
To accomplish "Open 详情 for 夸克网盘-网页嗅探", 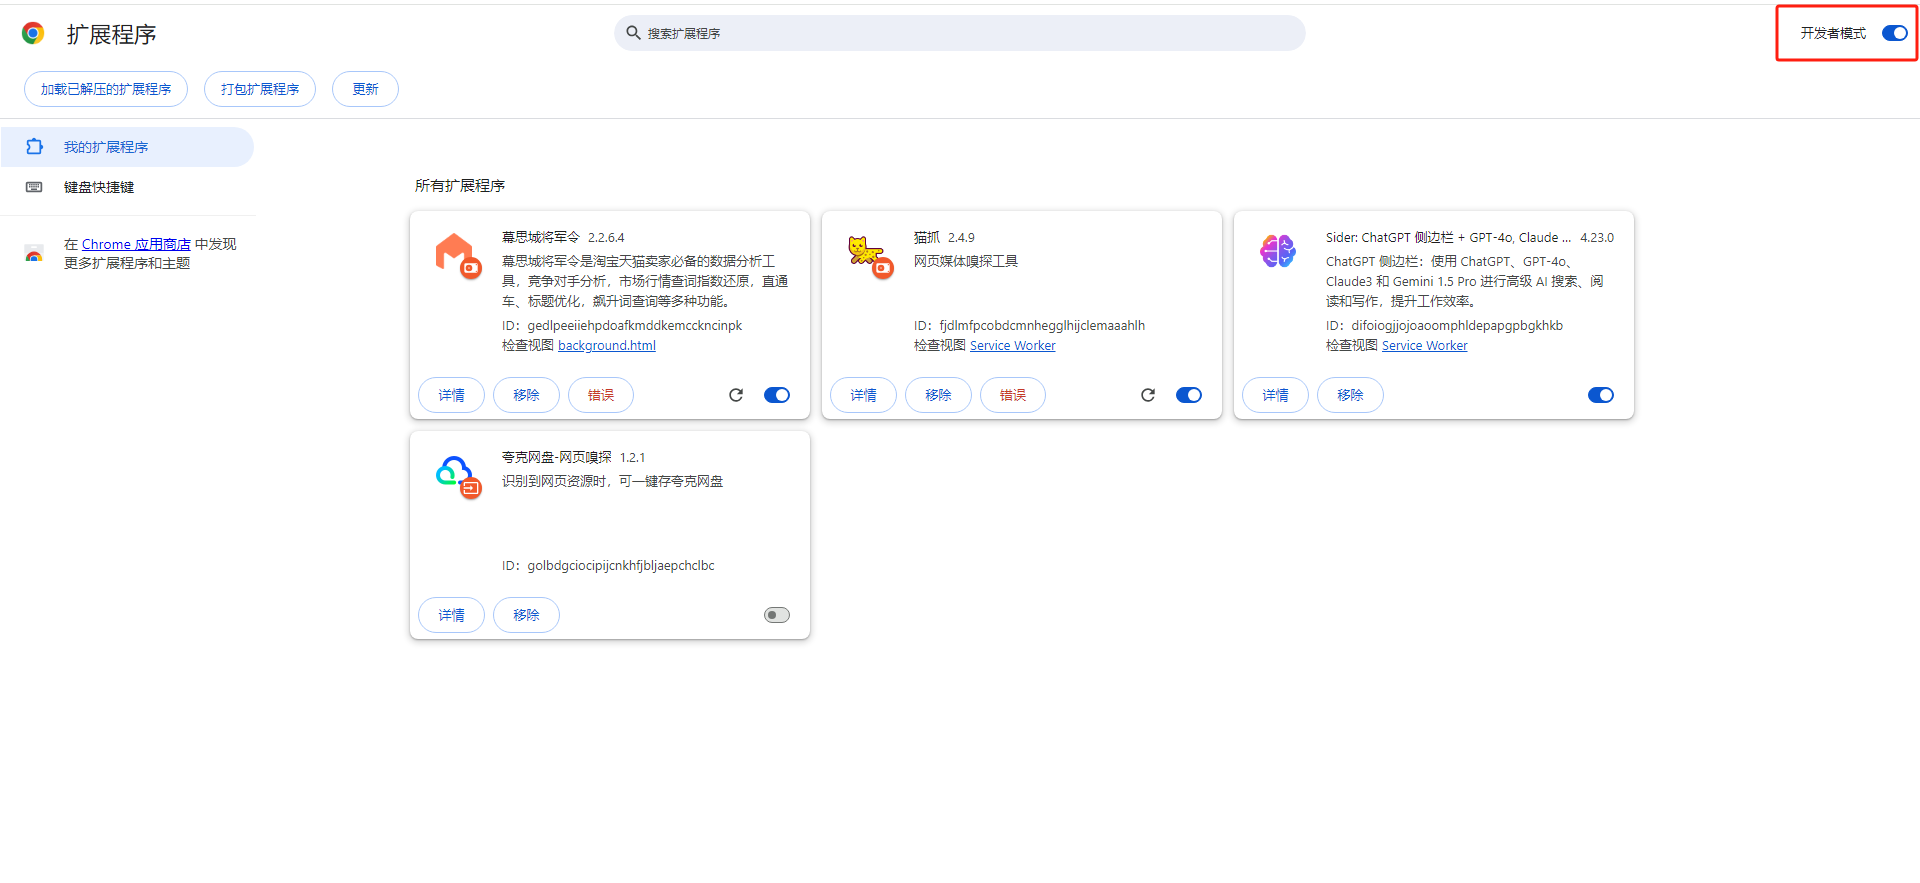I will click(x=451, y=615).
